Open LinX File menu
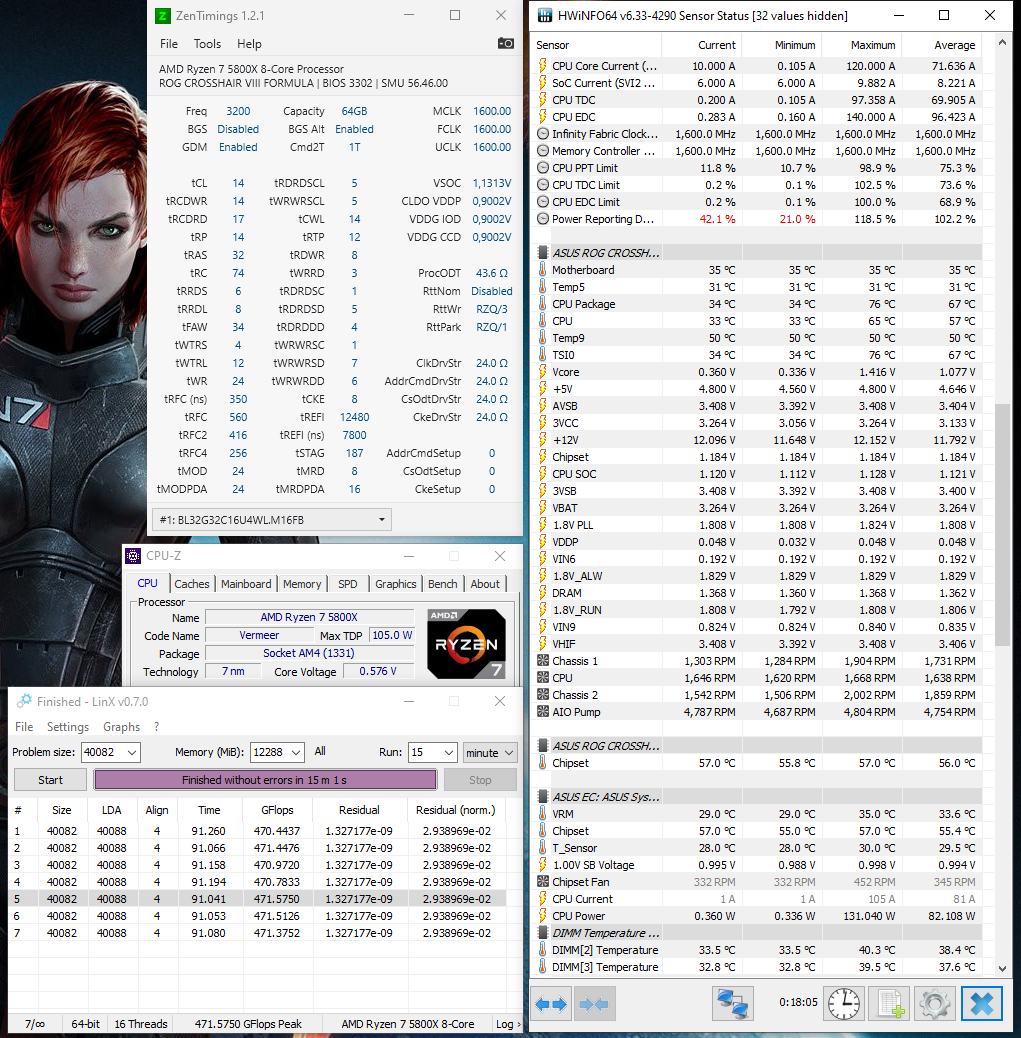Screen dimensions: 1021x1038 point(24,727)
